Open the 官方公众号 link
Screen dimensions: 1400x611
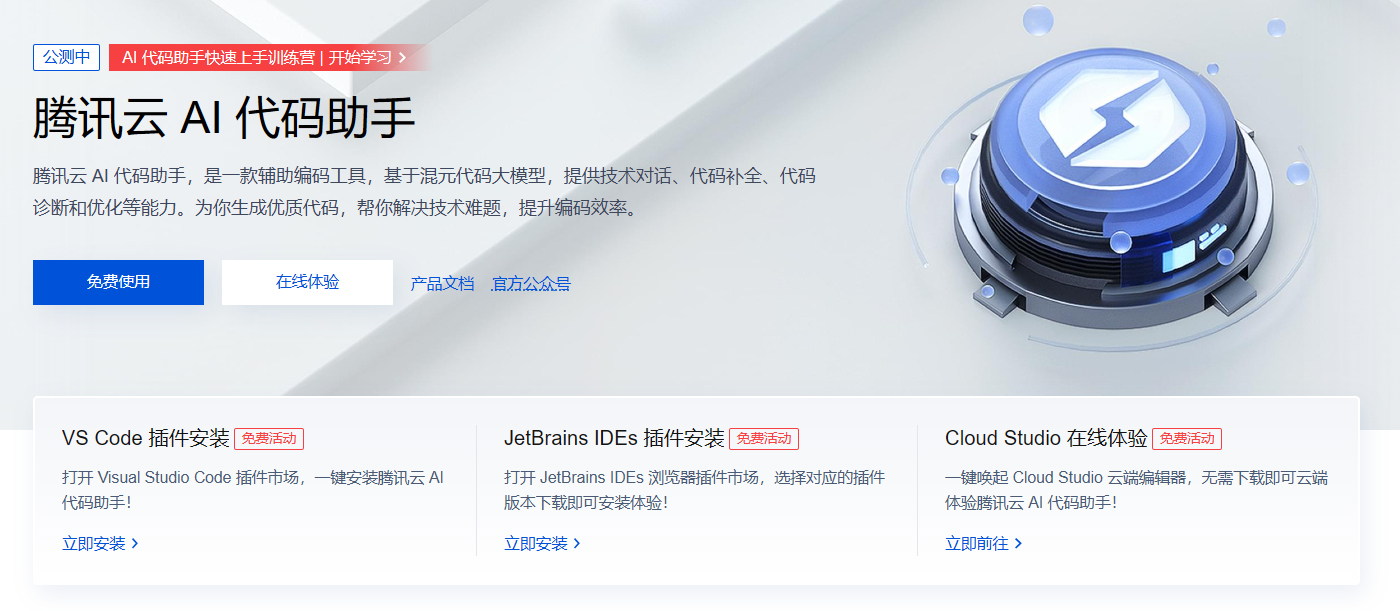(x=531, y=283)
